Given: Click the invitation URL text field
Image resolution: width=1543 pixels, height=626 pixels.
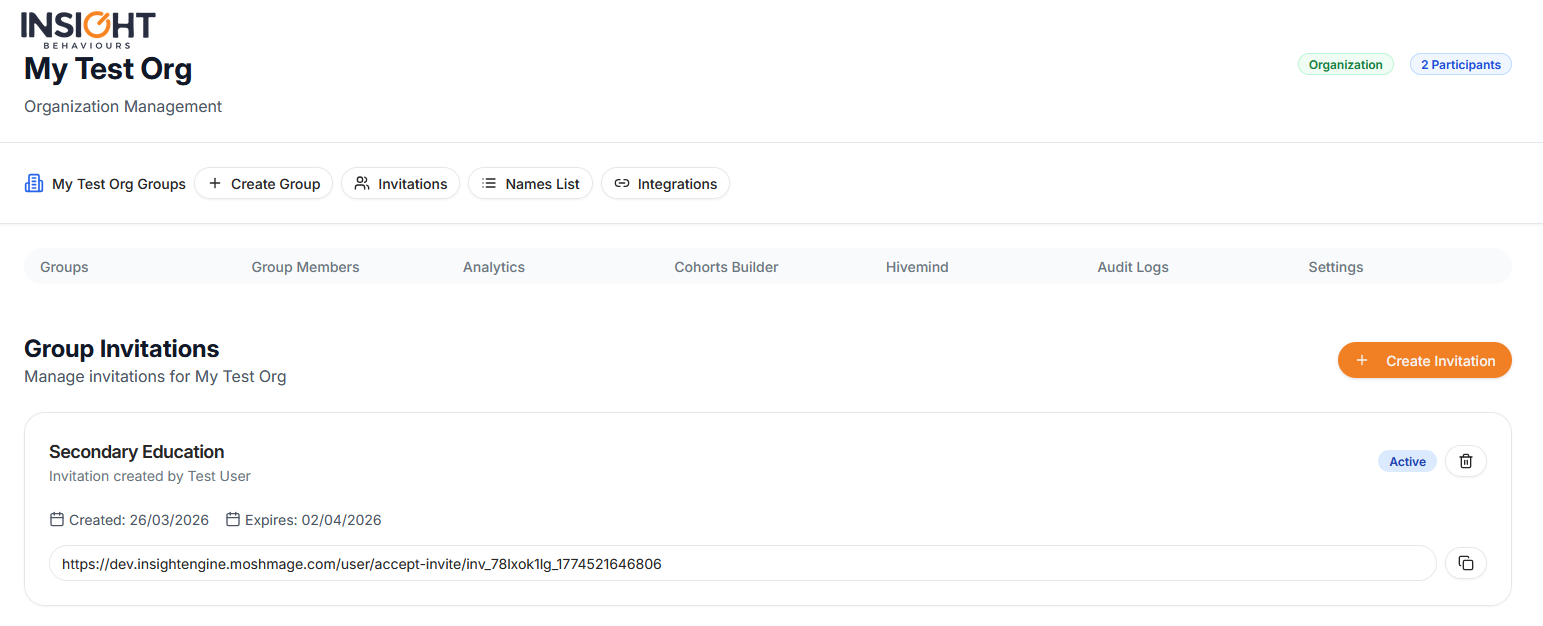Looking at the screenshot, I should pyautogui.click(x=742, y=564).
